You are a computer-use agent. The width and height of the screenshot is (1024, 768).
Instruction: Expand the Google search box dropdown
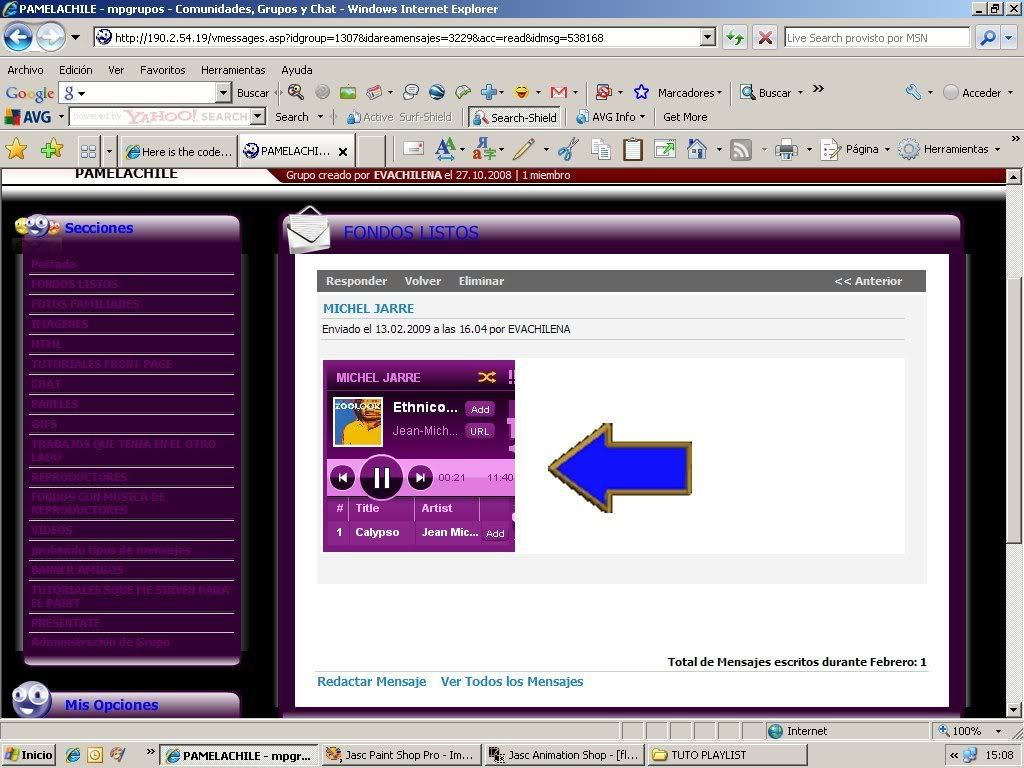223,93
